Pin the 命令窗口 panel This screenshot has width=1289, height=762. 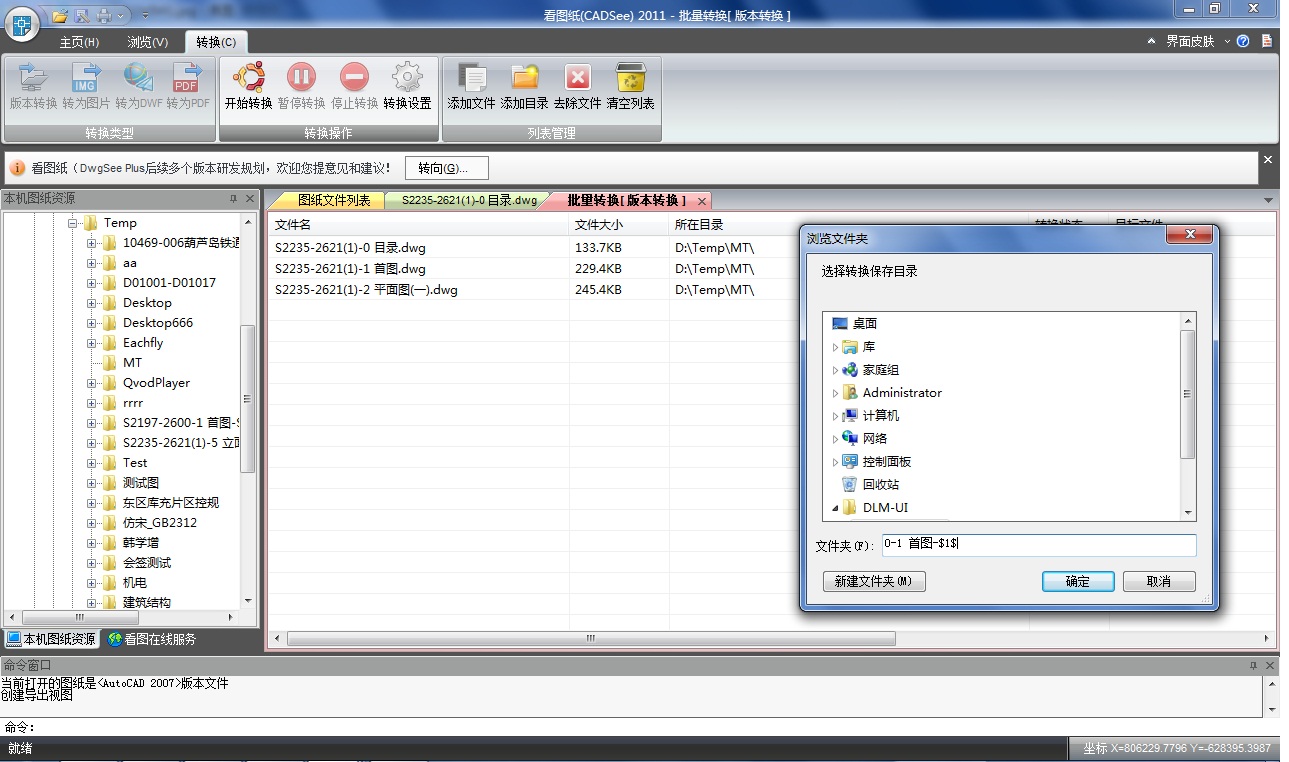click(x=1253, y=665)
